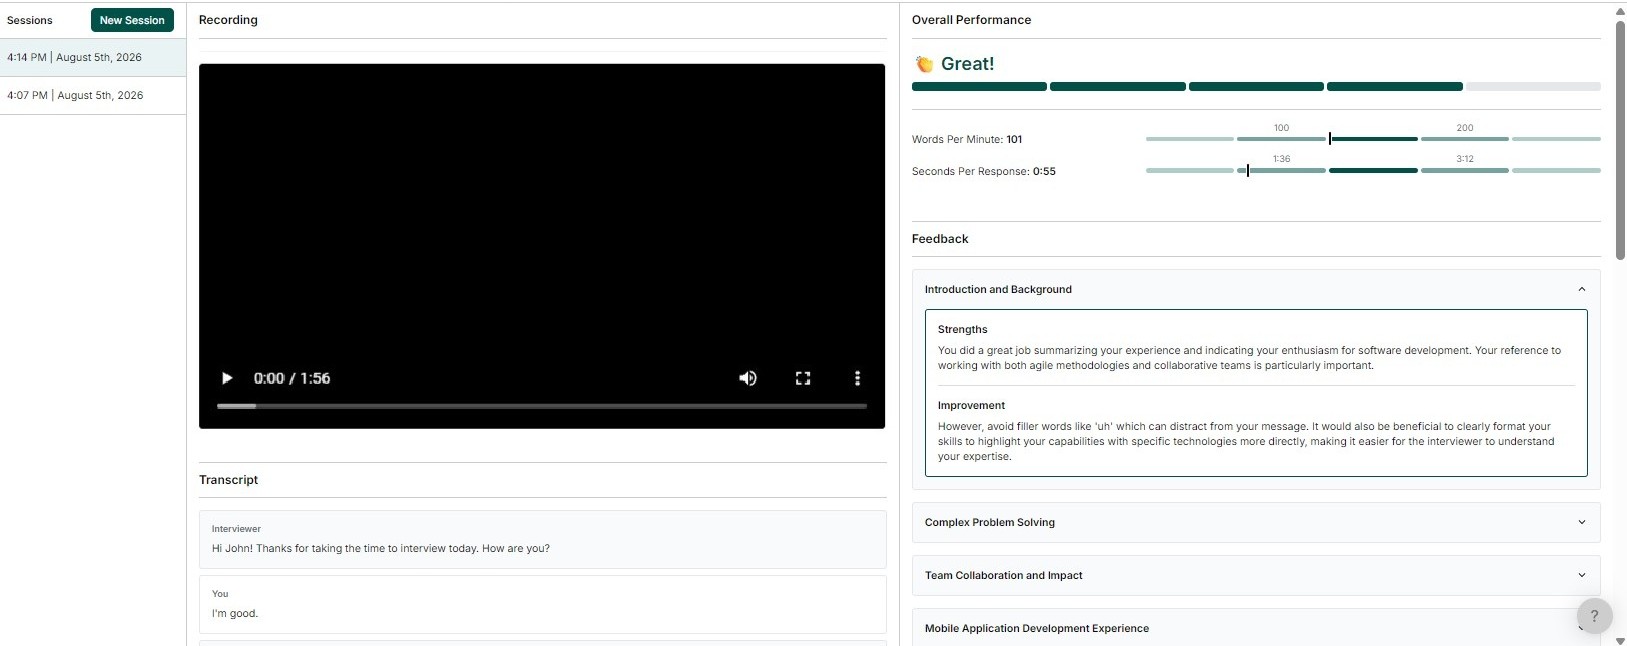Click the Great! emoji icon
The width and height of the screenshot is (1627, 646).
(x=925, y=64)
